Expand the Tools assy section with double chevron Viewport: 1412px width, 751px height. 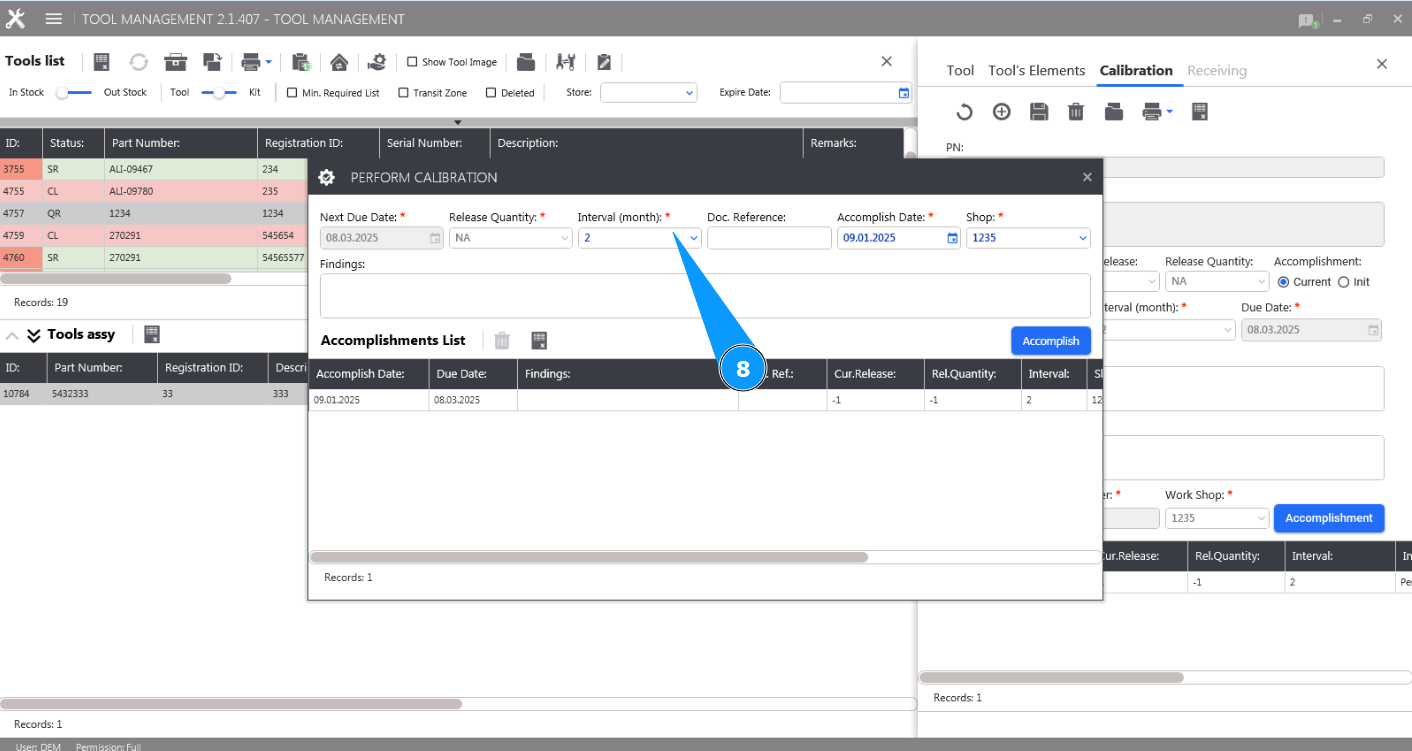[34, 335]
